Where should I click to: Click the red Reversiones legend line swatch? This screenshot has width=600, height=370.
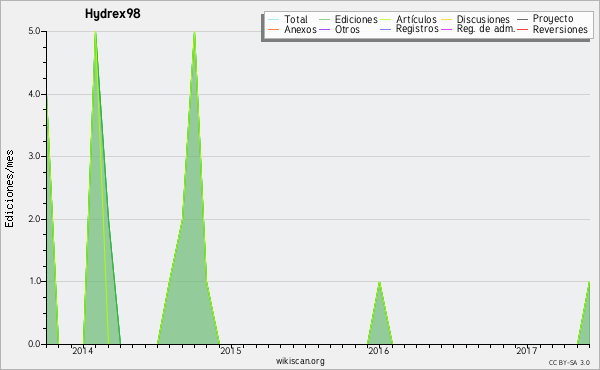pyautogui.click(x=522, y=29)
